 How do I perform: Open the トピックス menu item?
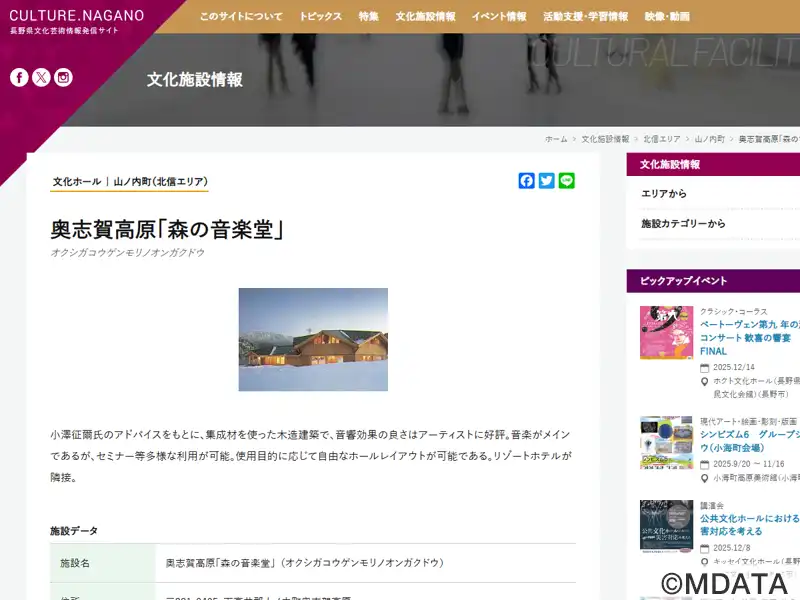[320, 17]
